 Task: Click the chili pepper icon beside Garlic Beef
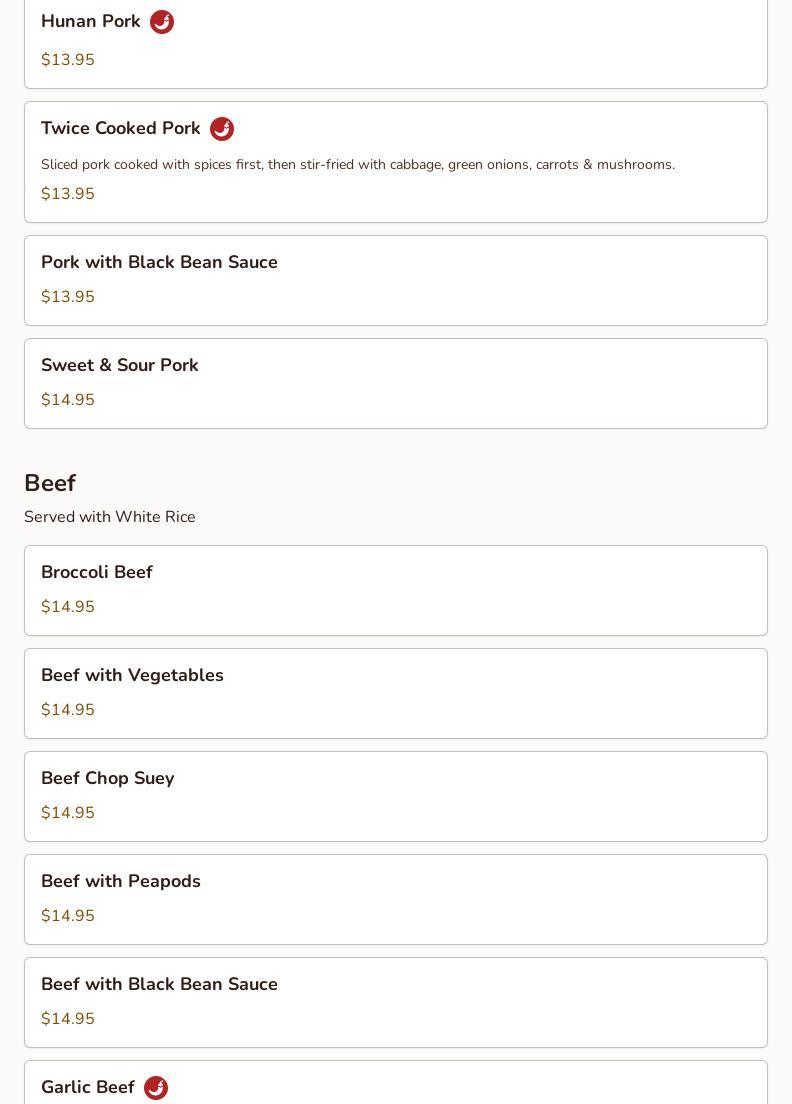(156, 1088)
